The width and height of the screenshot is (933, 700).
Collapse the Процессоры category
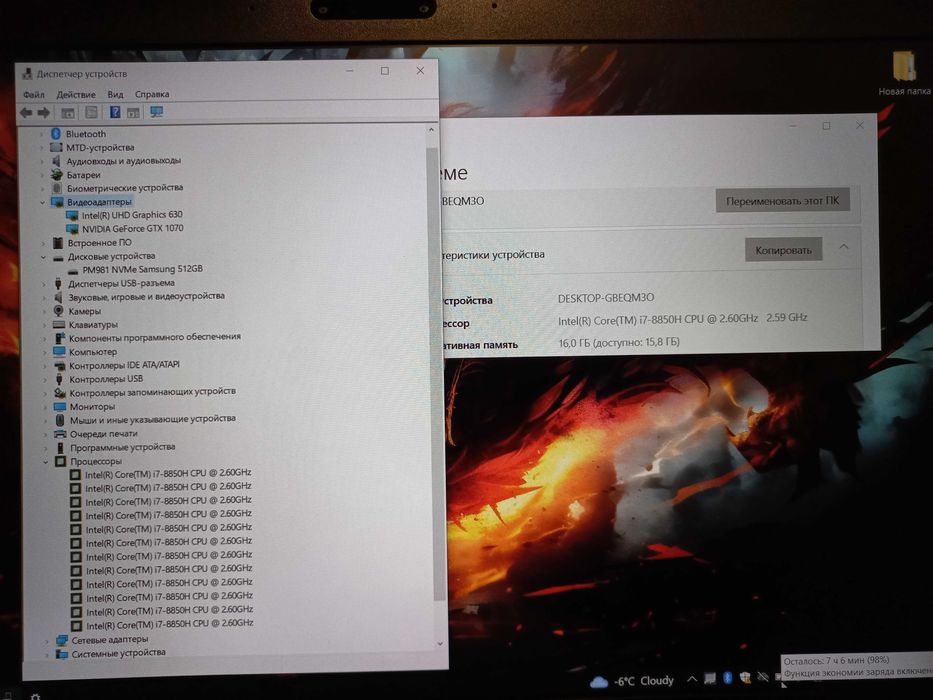click(46, 462)
